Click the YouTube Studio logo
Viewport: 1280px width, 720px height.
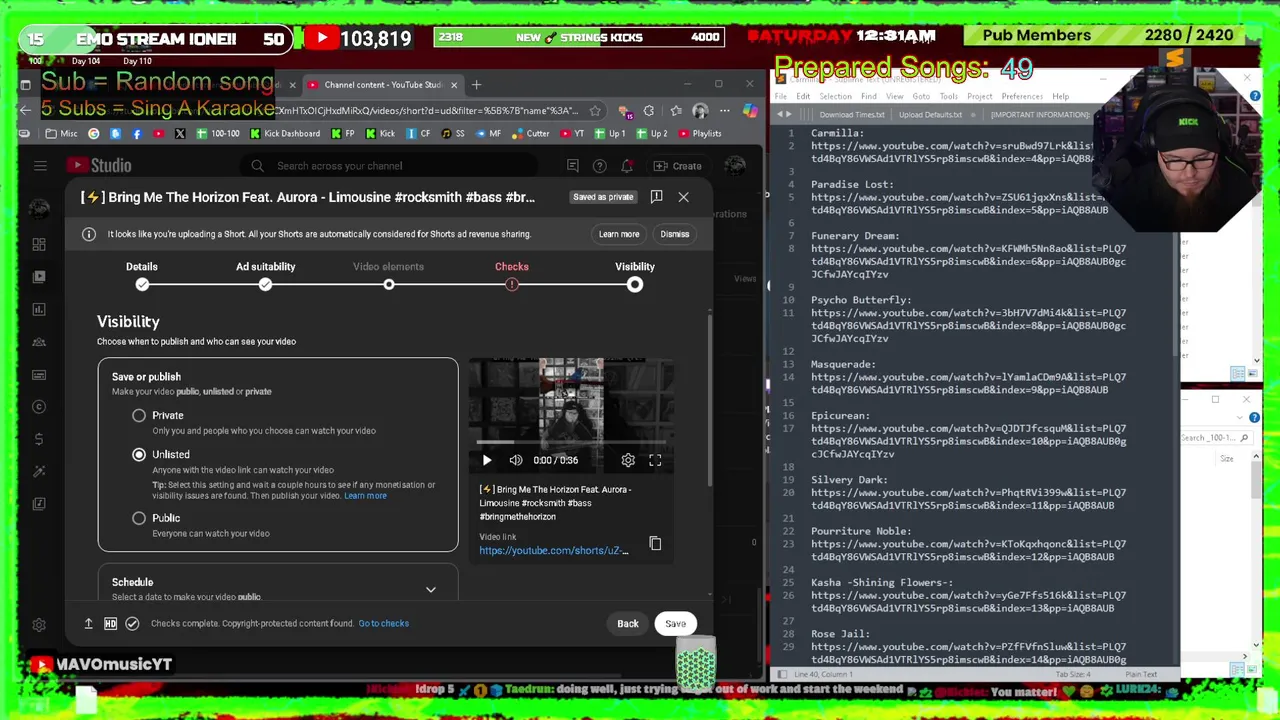click(99, 166)
